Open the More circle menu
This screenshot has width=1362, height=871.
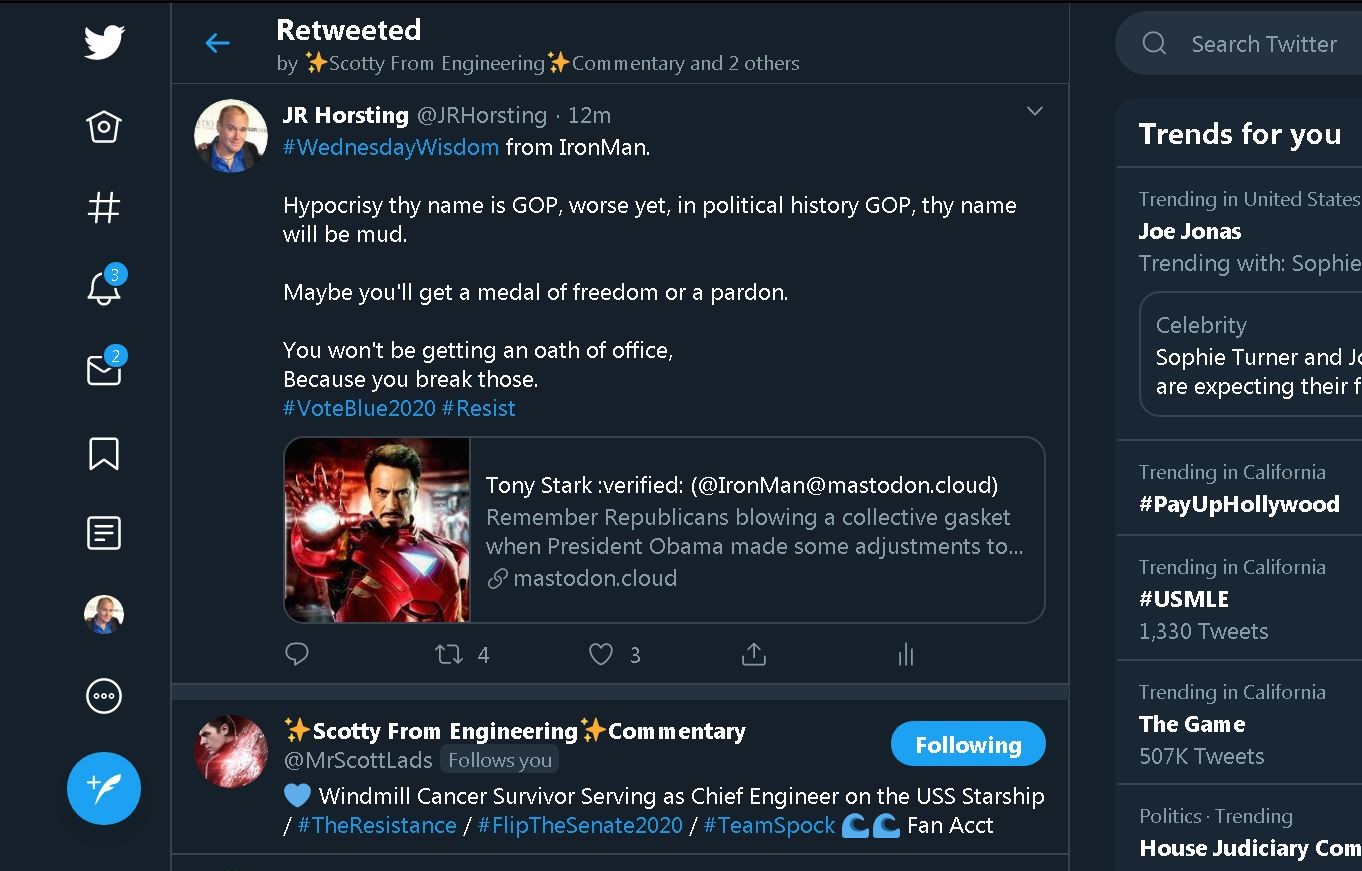tap(104, 696)
